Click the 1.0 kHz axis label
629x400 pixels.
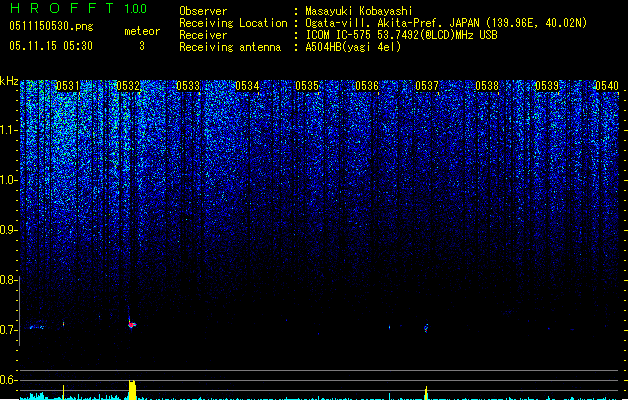click(x=9, y=180)
